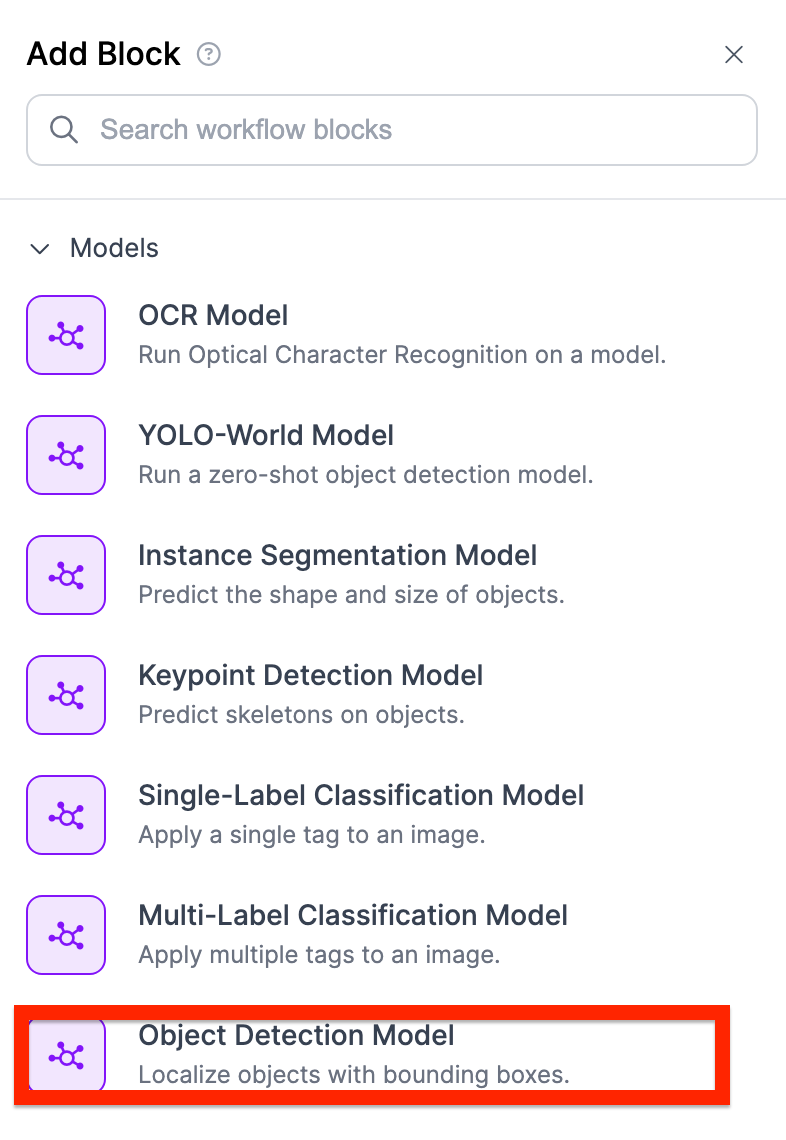Choose the Multi-Label Classification Model title

(353, 916)
